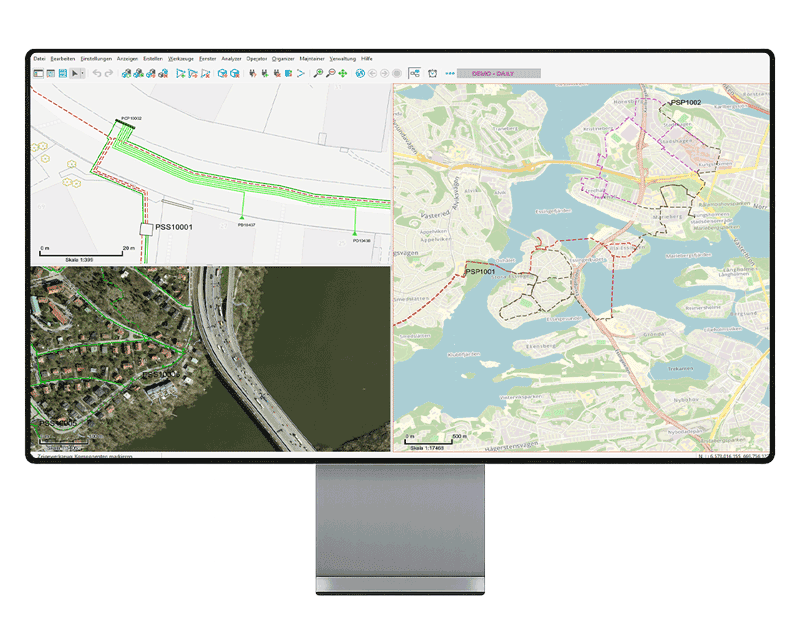This screenshot has height=625, width=800.
Task: Click the PSP1002 label on the map
Action: pyautogui.click(x=685, y=103)
